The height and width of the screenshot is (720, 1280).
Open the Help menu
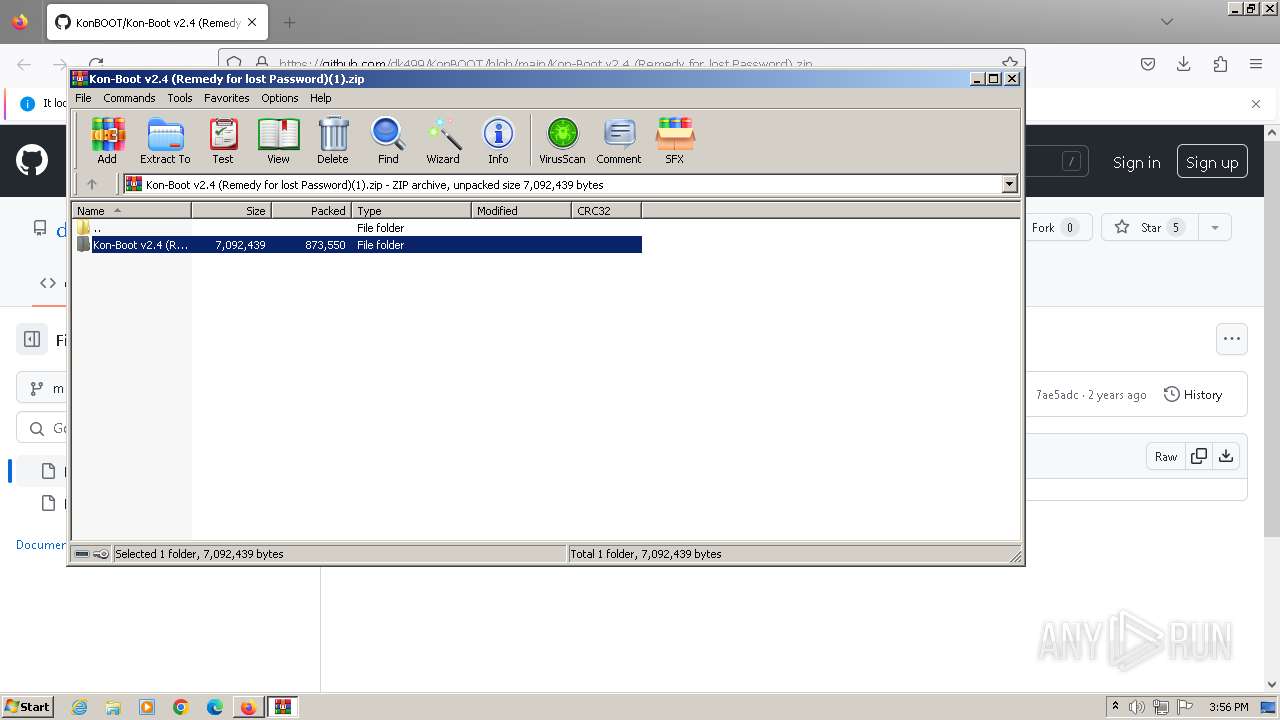(x=321, y=98)
